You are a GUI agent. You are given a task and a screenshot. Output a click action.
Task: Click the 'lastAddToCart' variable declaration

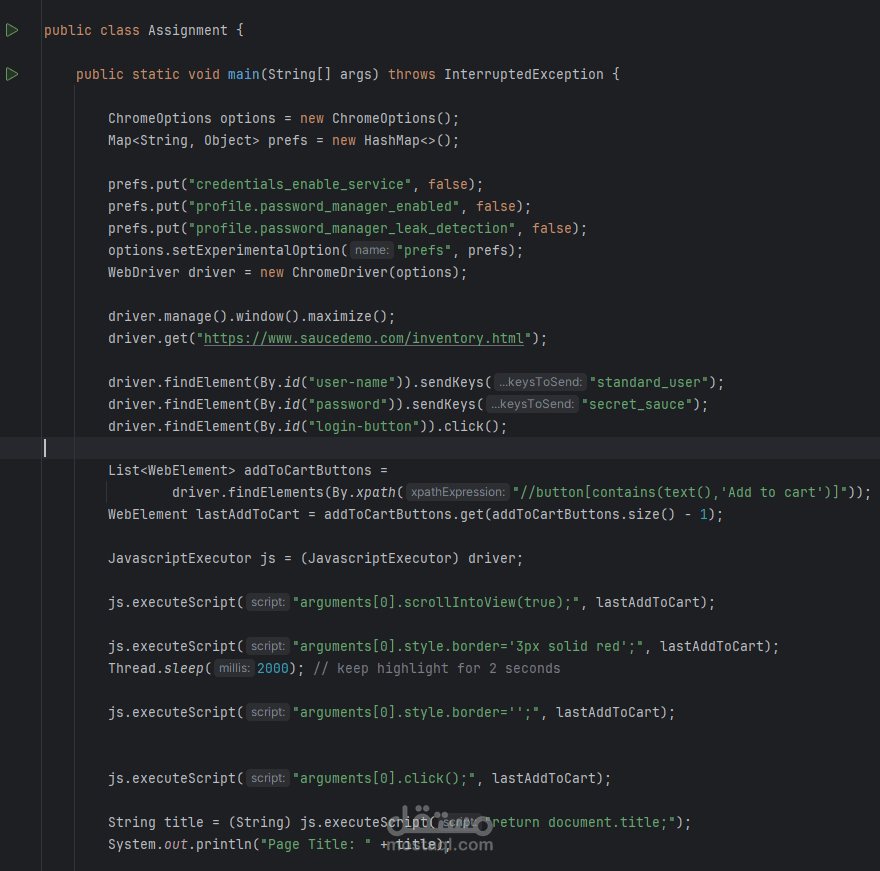click(248, 514)
